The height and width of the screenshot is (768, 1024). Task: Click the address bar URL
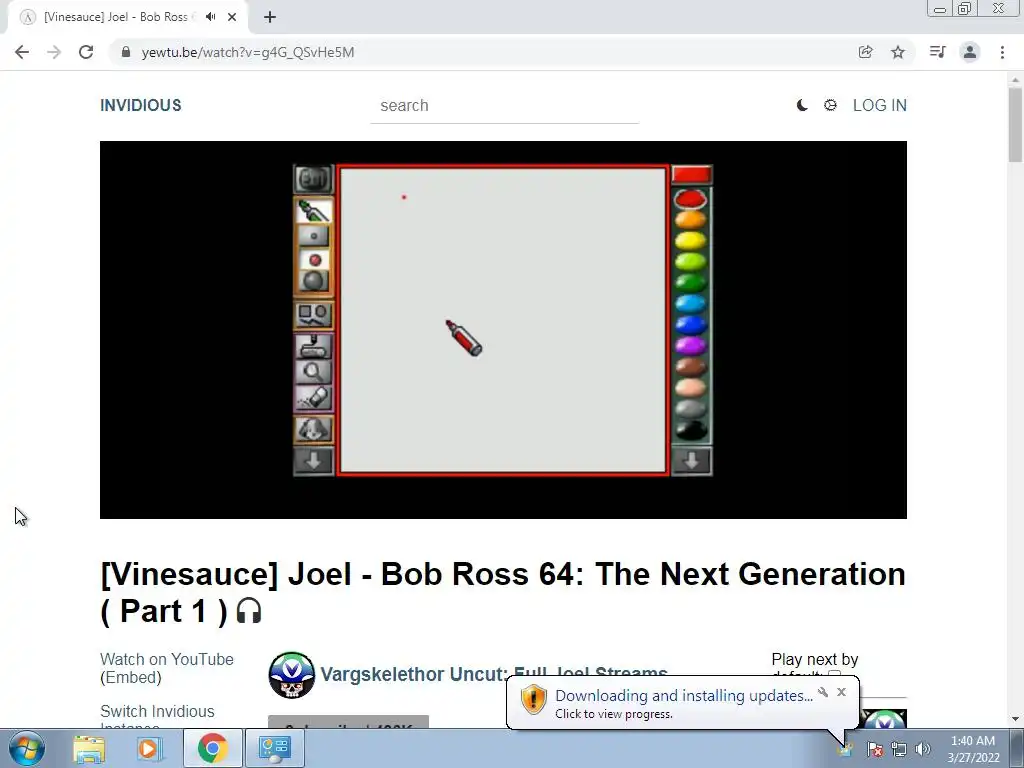[248, 52]
